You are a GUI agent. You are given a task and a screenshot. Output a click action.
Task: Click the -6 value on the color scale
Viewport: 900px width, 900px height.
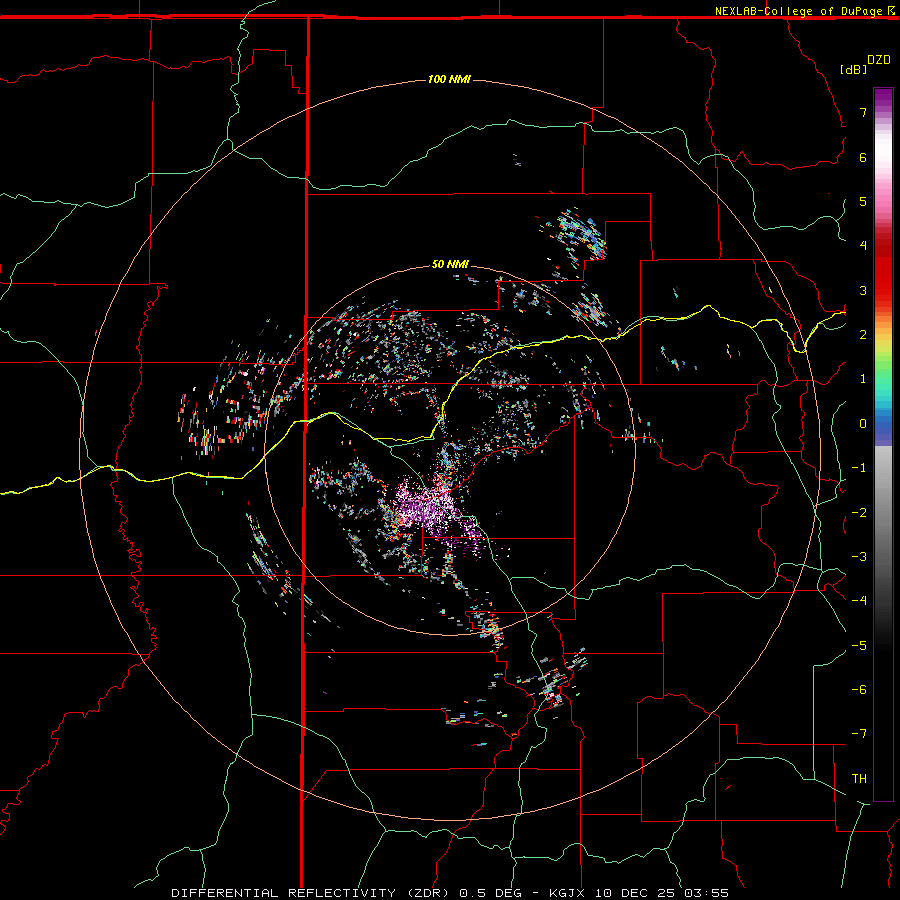859,690
